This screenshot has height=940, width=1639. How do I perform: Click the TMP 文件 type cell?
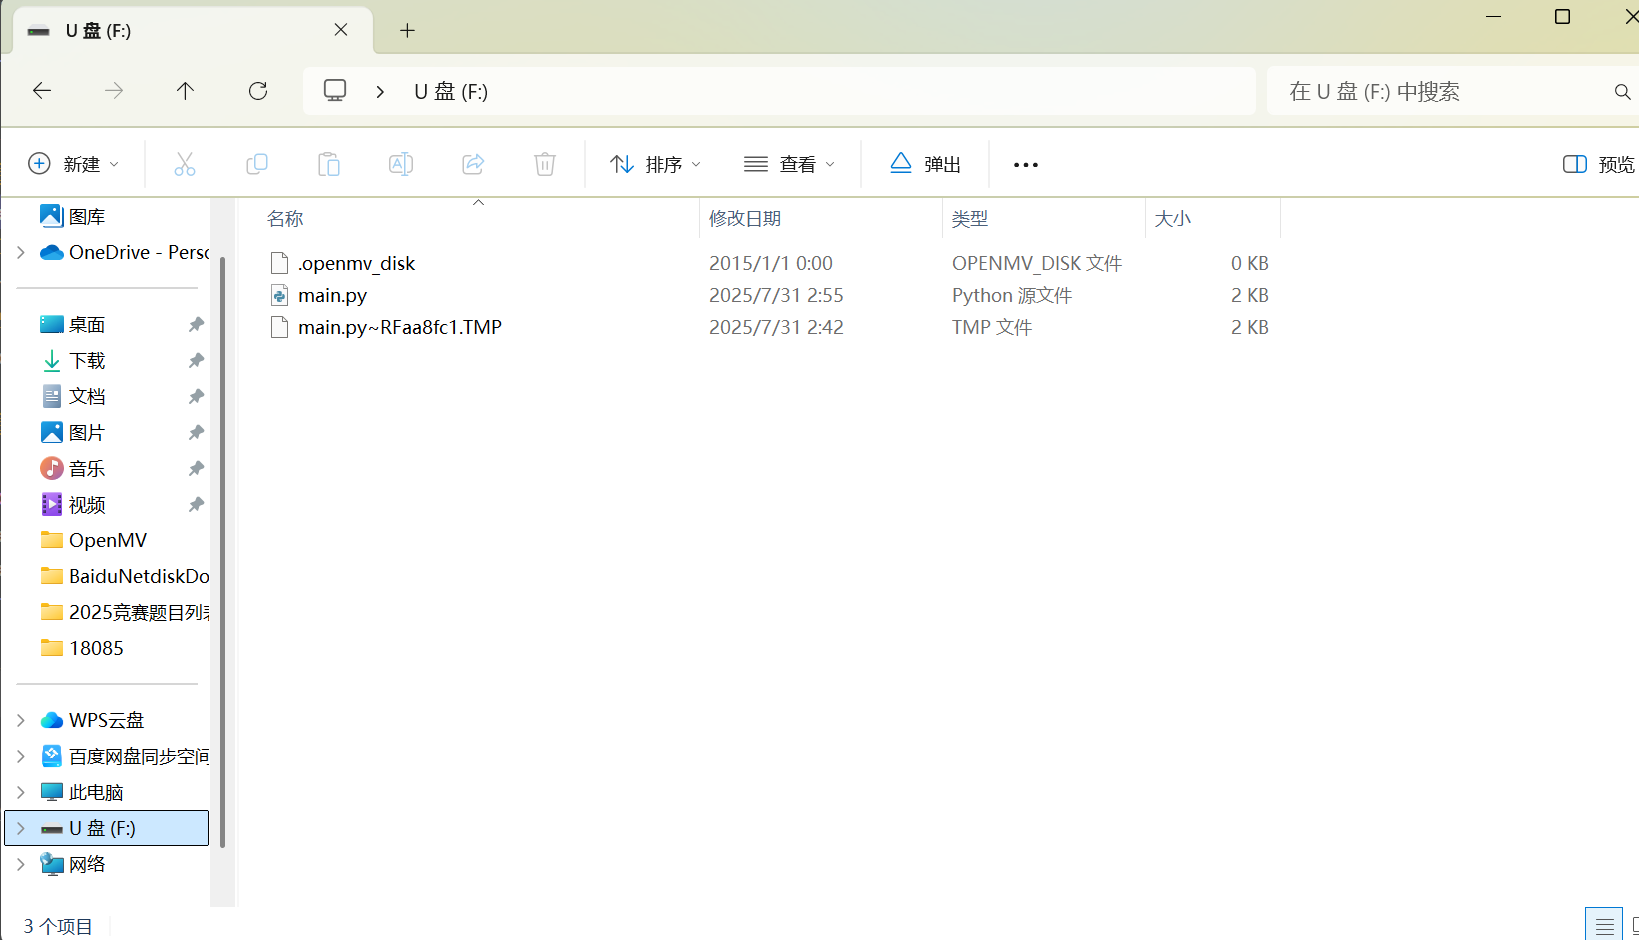tap(992, 327)
